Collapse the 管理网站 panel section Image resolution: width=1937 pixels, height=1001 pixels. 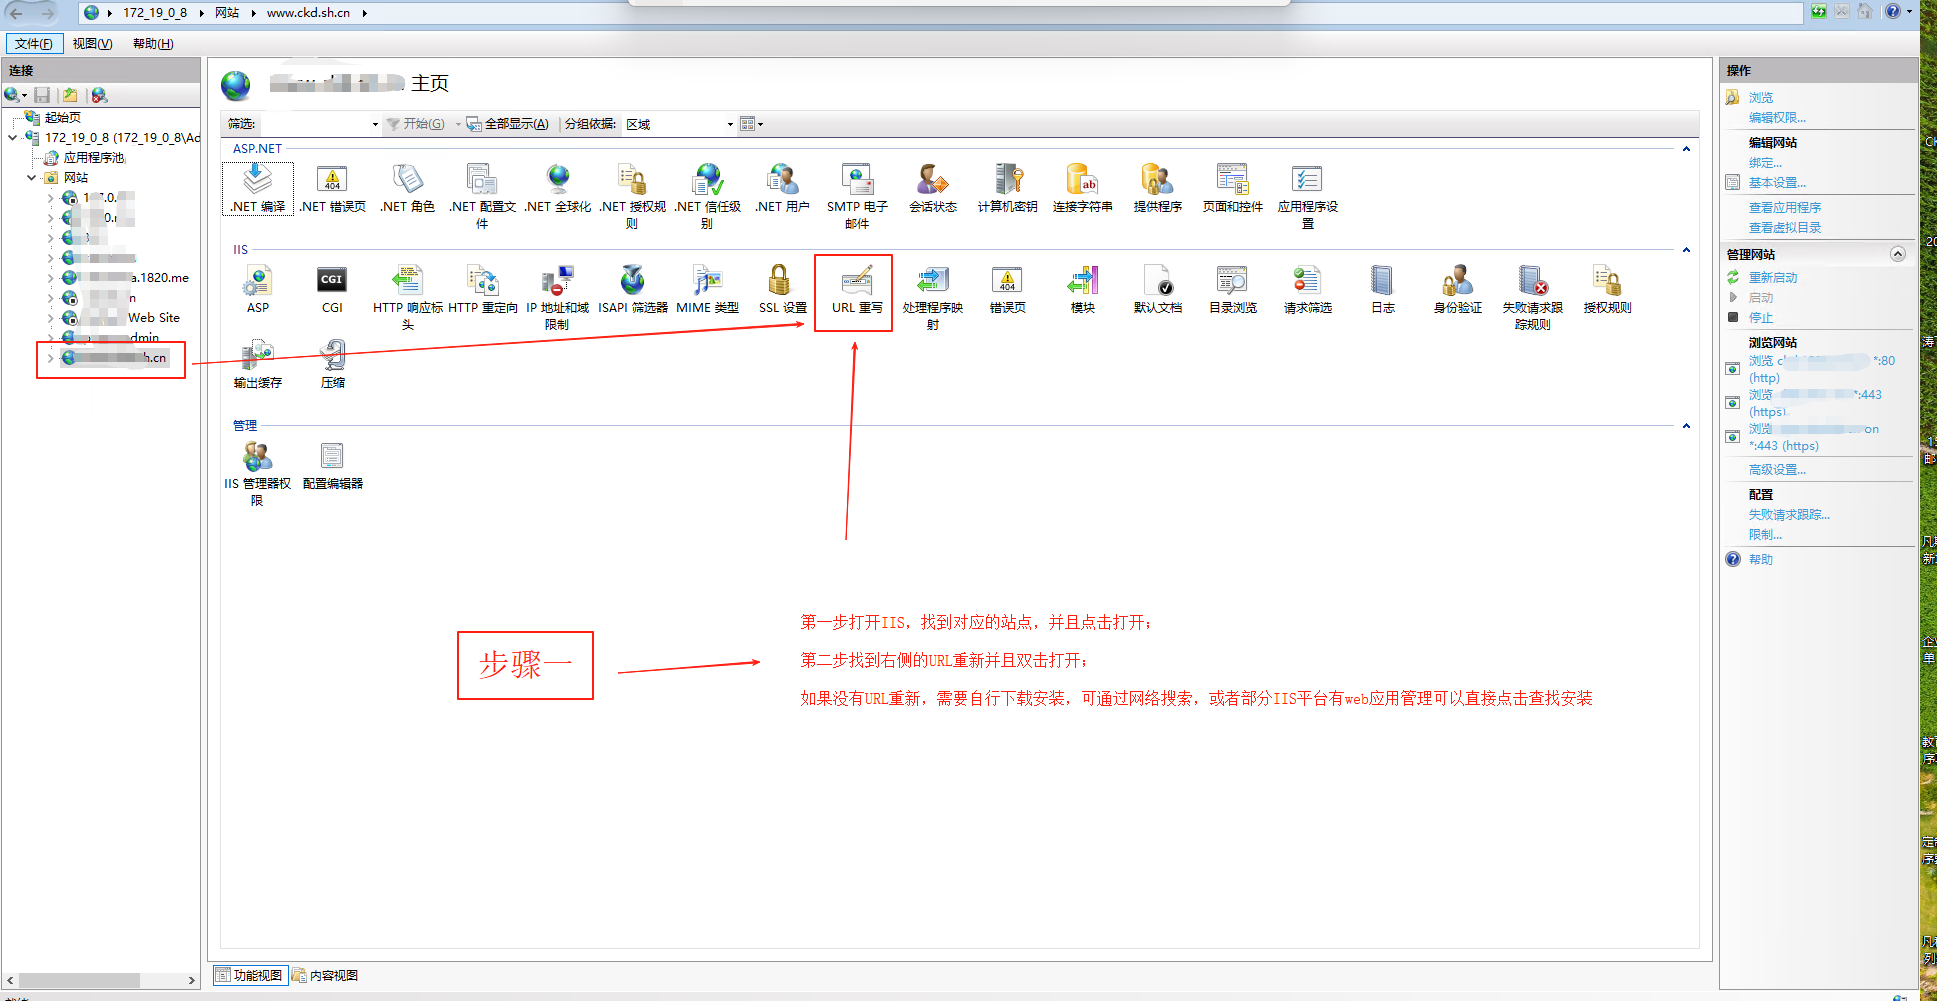tap(1897, 255)
